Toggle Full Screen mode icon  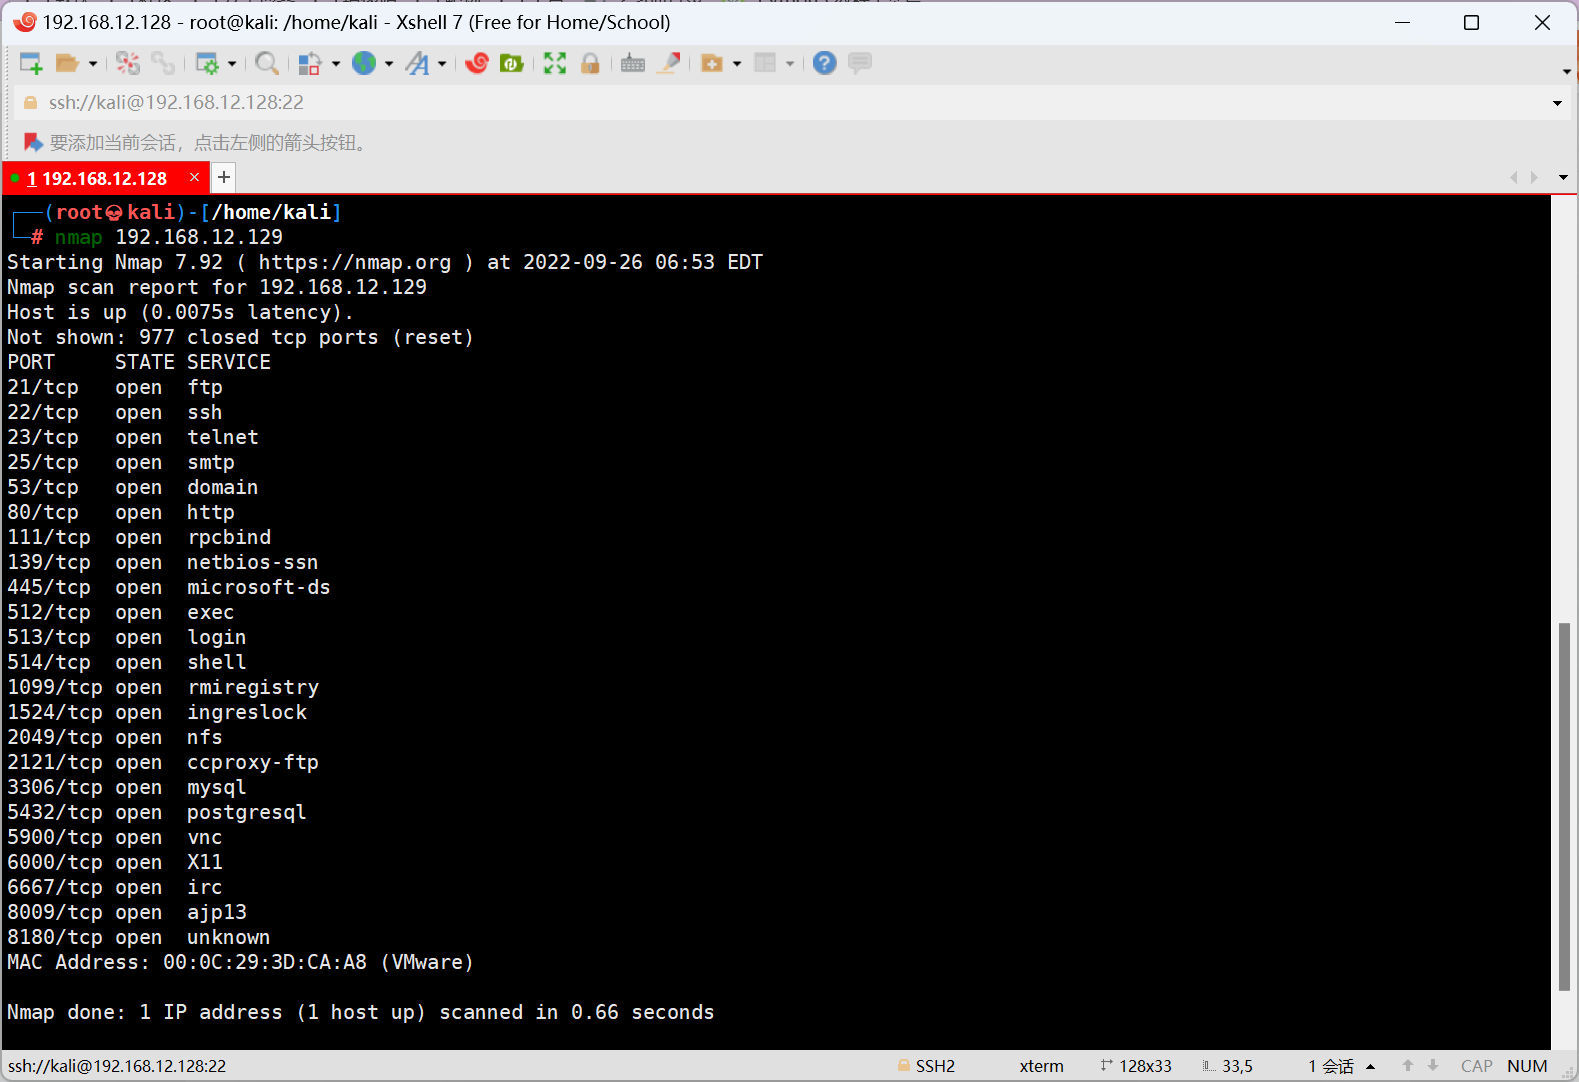coord(555,64)
